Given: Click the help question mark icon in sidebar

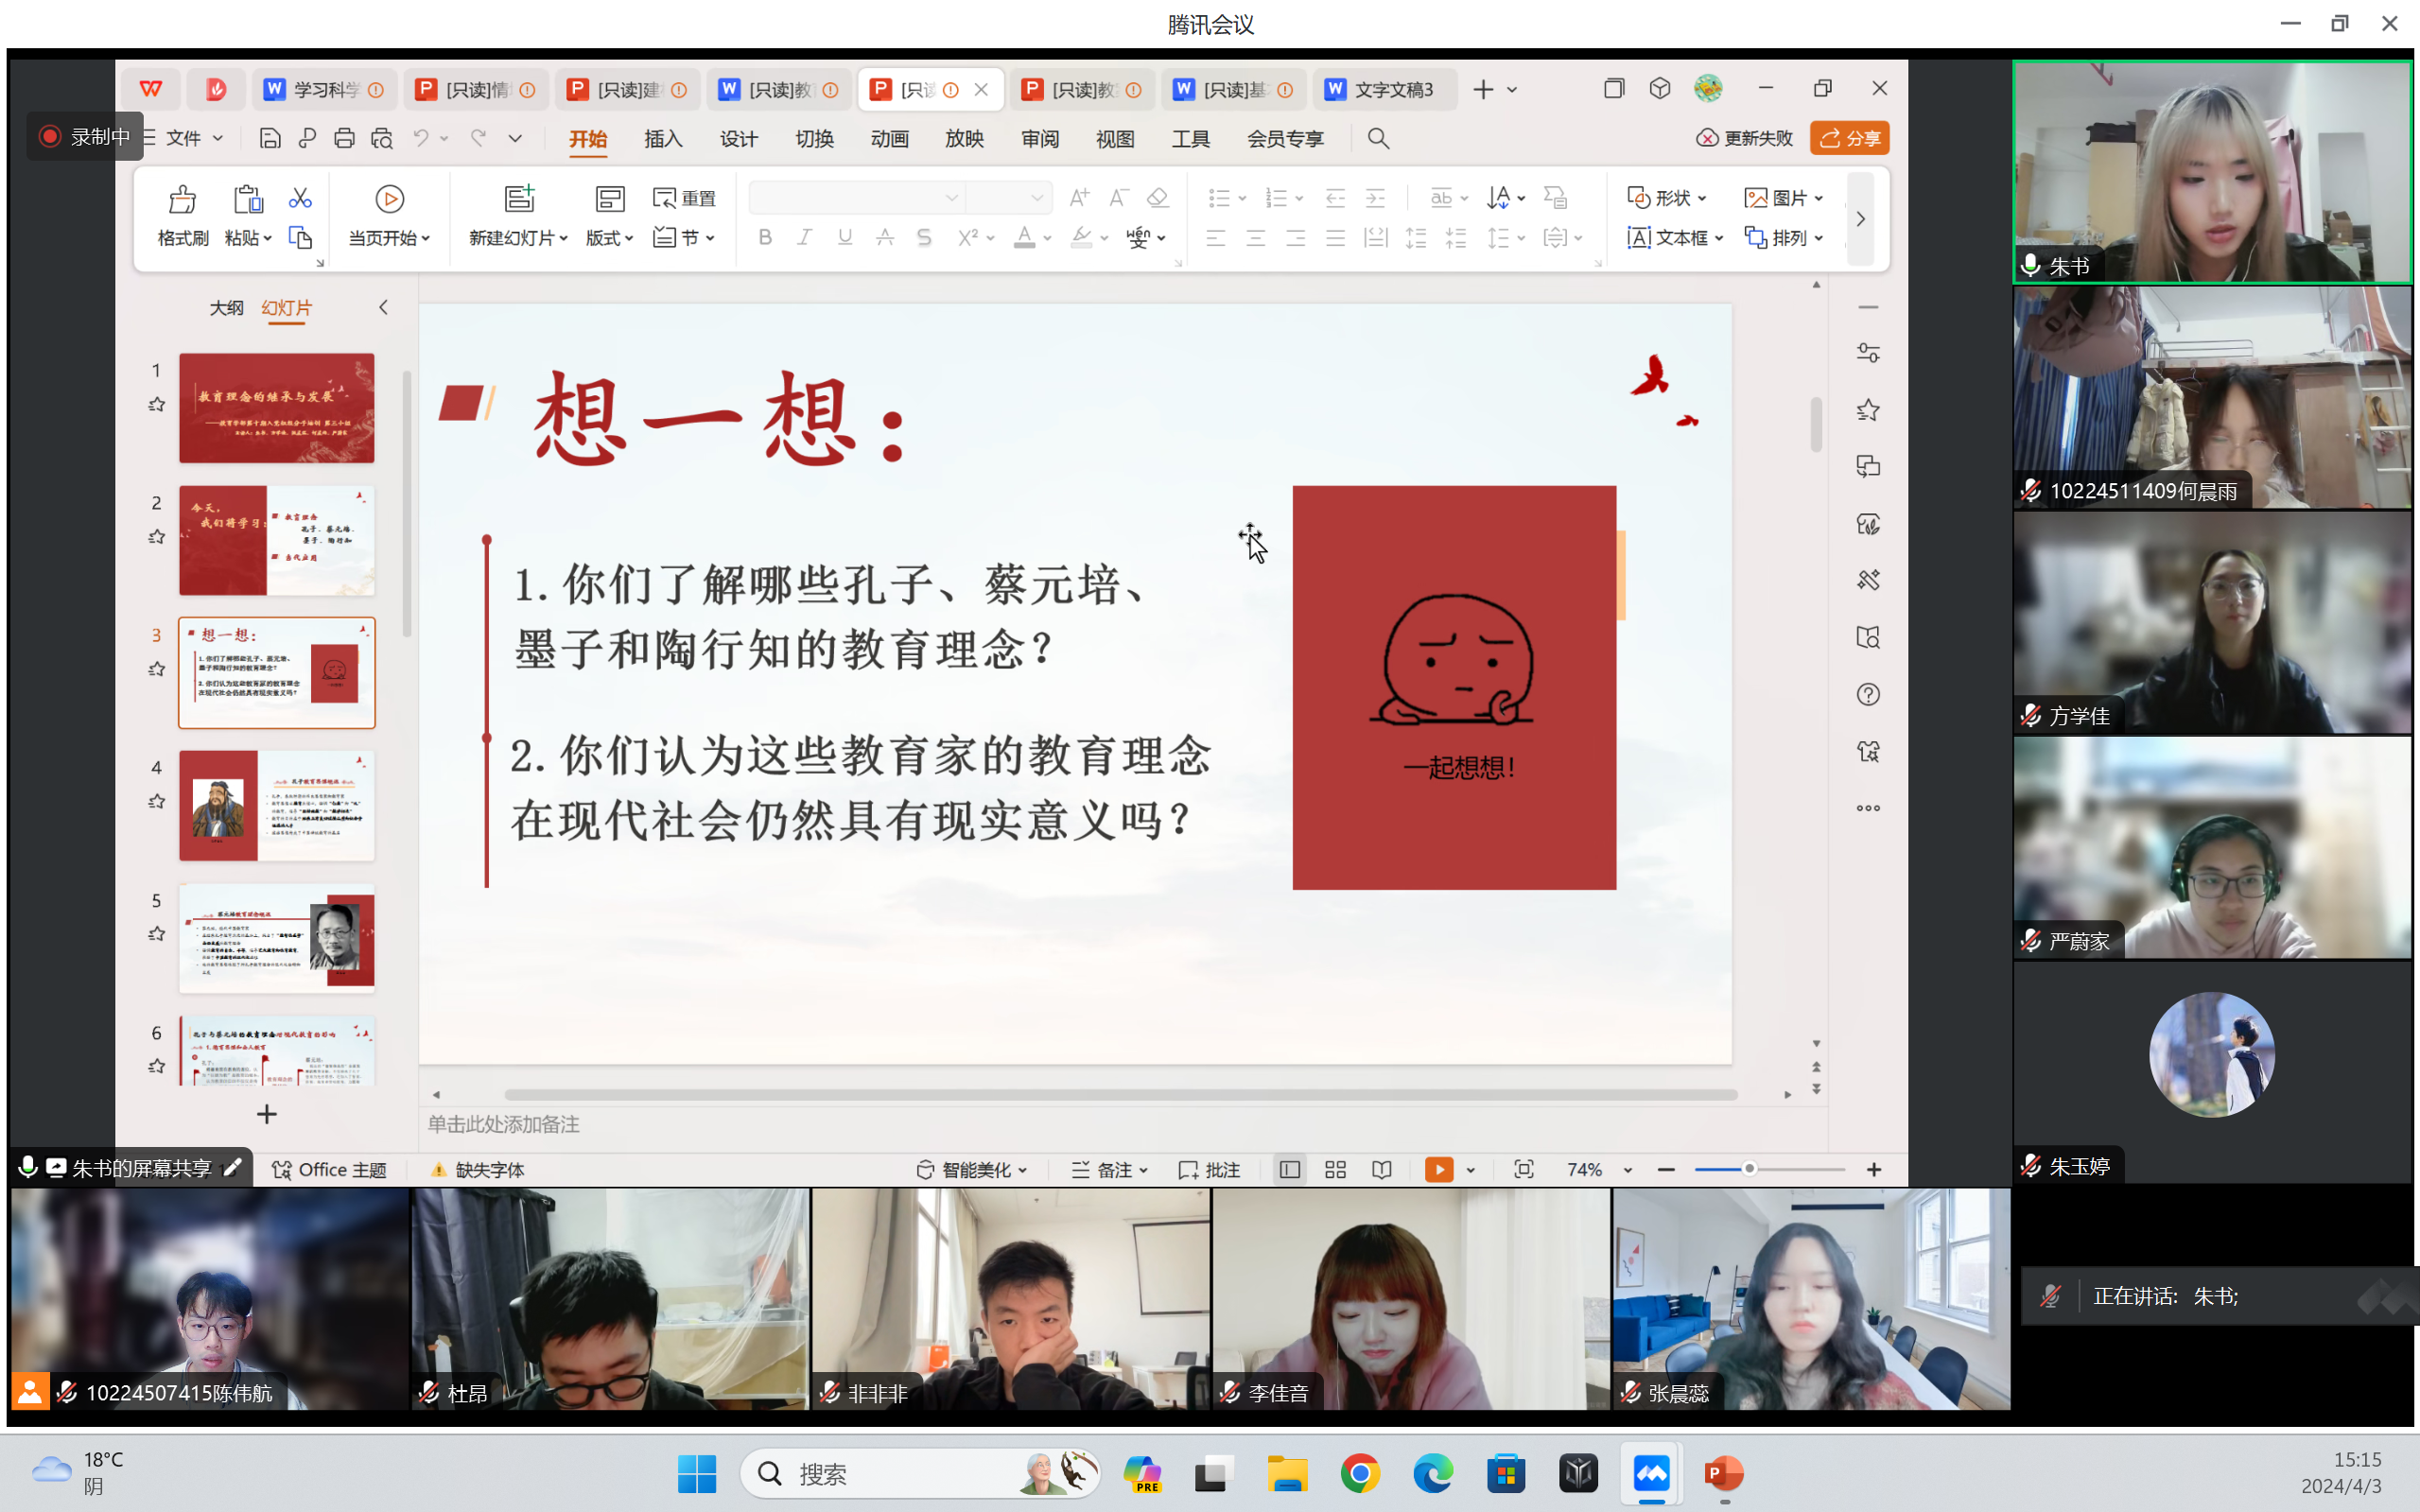Looking at the screenshot, I should coord(1868,695).
